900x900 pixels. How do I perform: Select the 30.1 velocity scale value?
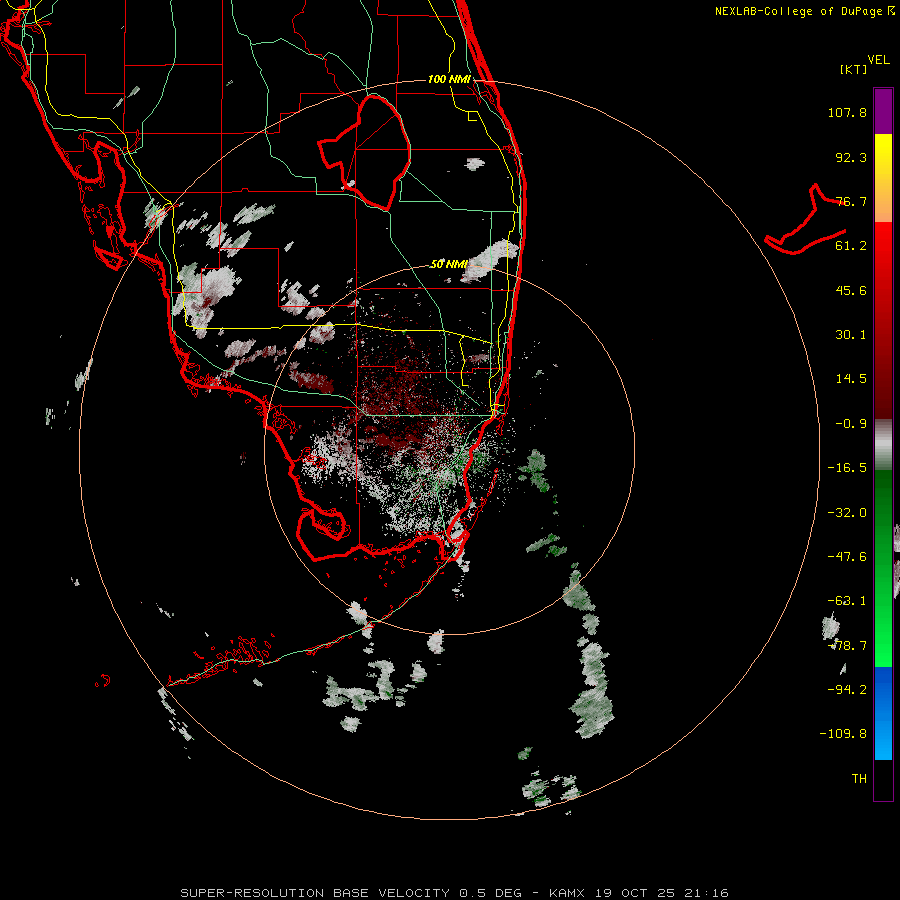click(851, 335)
